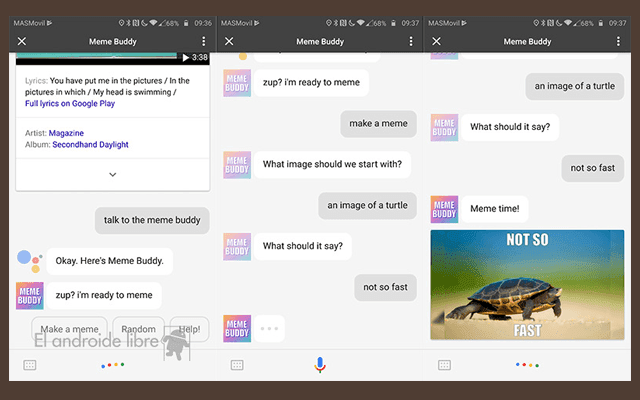Open overflow menu in the middle screen
This screenshot has width=640, height=400.
[x=410, y=41]
